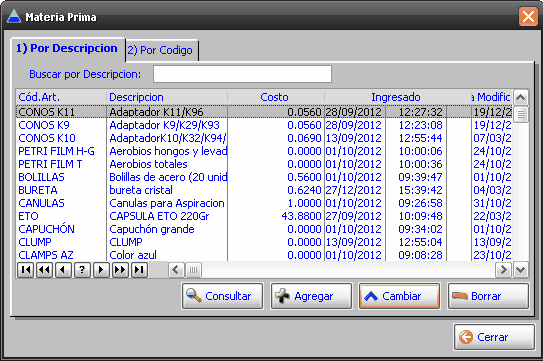Click description Canulas para Aspiracion
543x361 pixels.
[x=167, y=203]
